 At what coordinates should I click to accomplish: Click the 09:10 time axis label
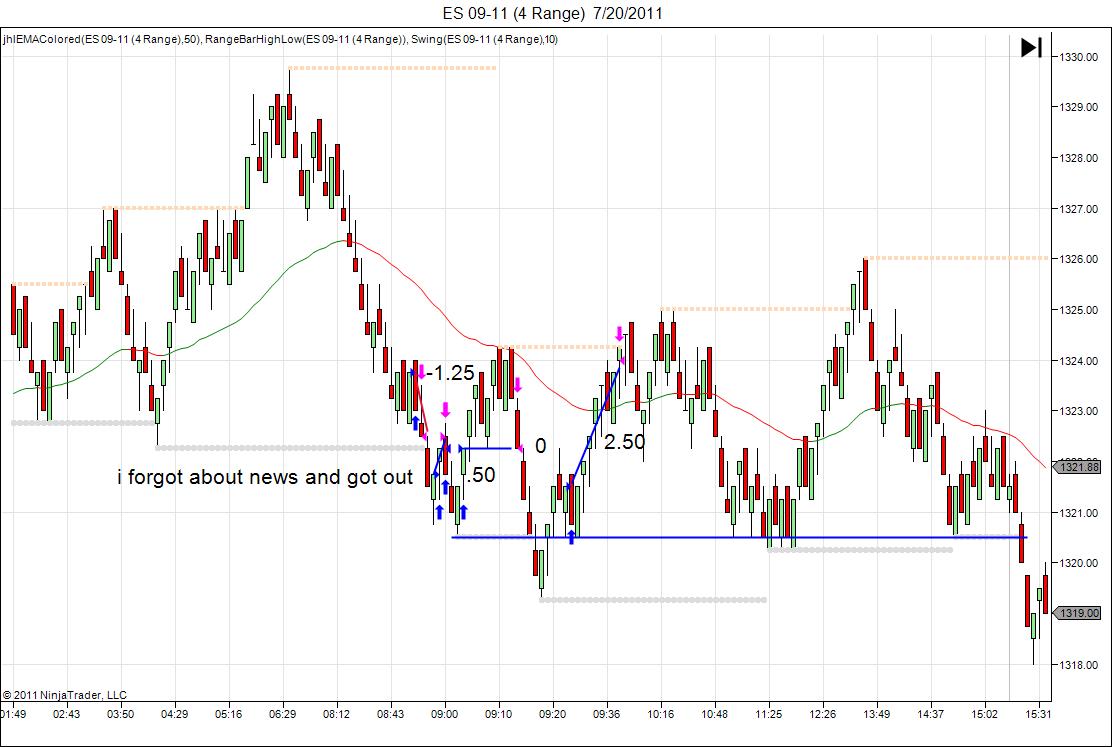(499, 714)
